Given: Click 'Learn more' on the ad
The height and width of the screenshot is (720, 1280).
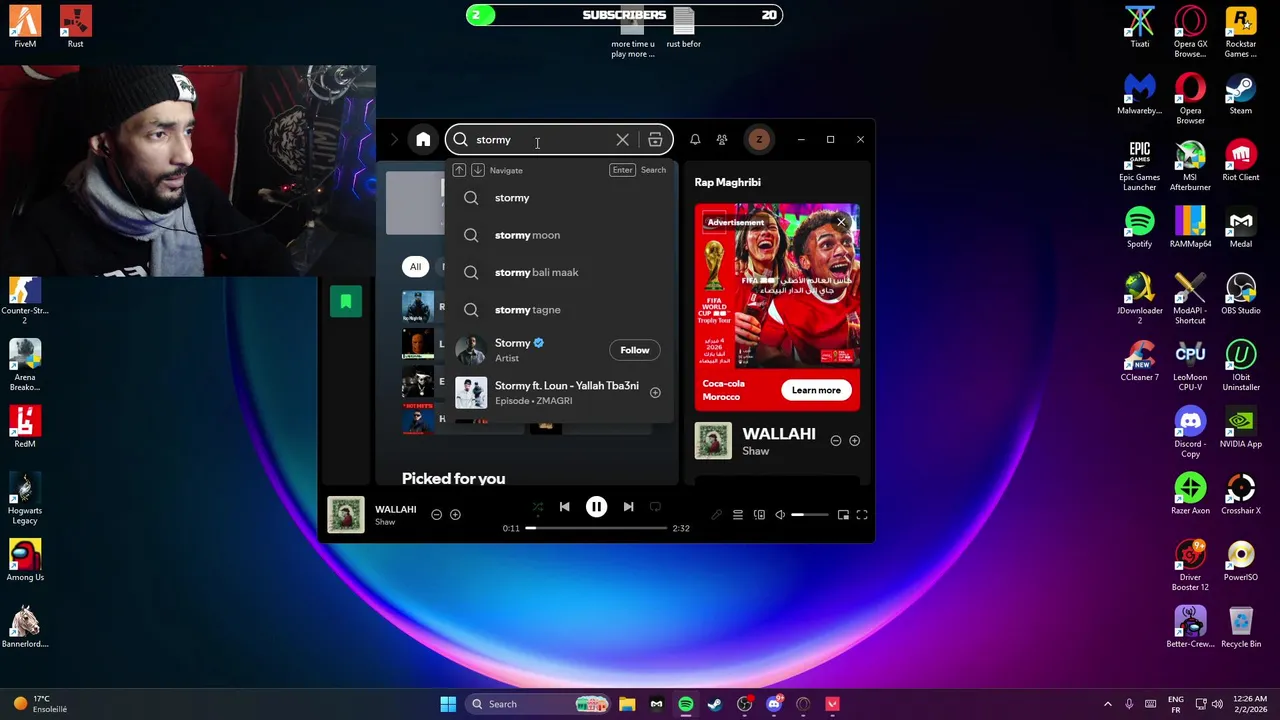Looking at the screenshot, I should 816,390.
